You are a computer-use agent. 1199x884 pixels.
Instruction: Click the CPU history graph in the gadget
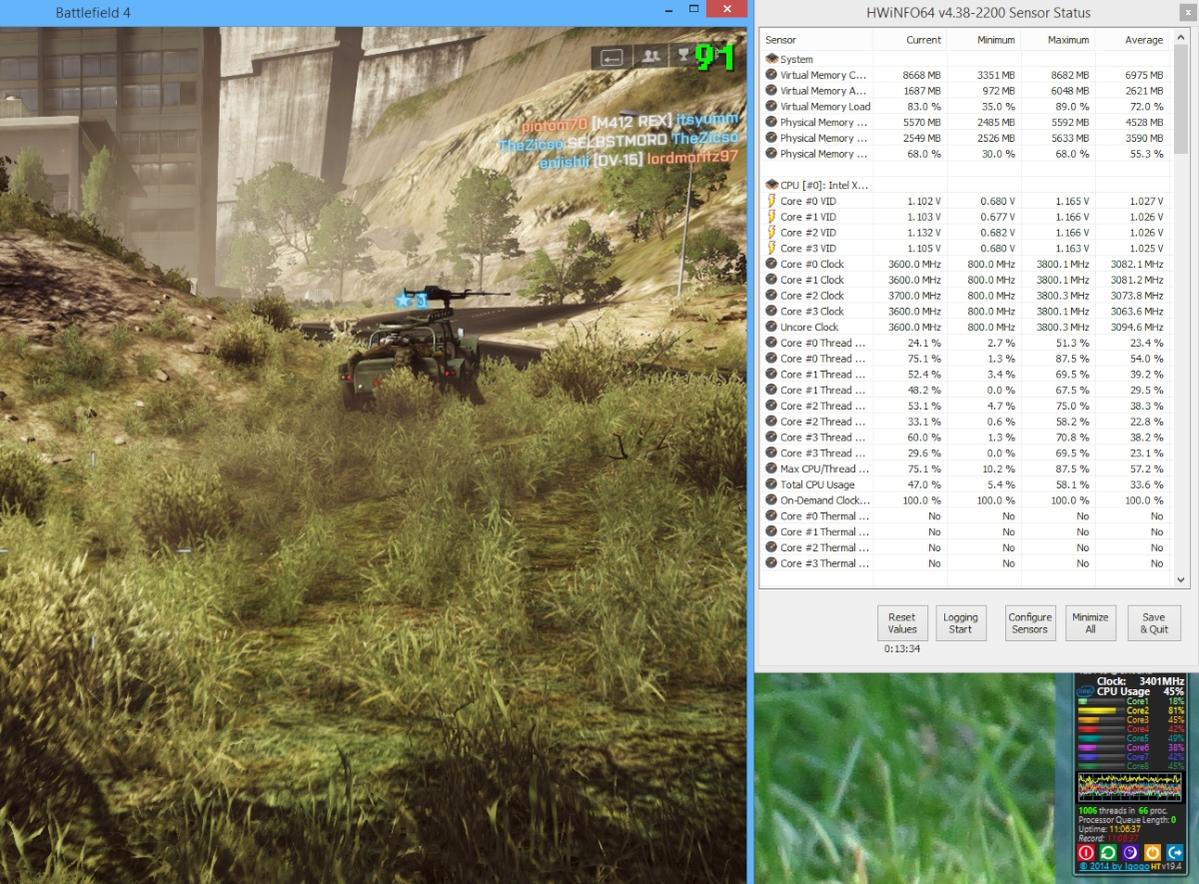[x=1129, y=787]
